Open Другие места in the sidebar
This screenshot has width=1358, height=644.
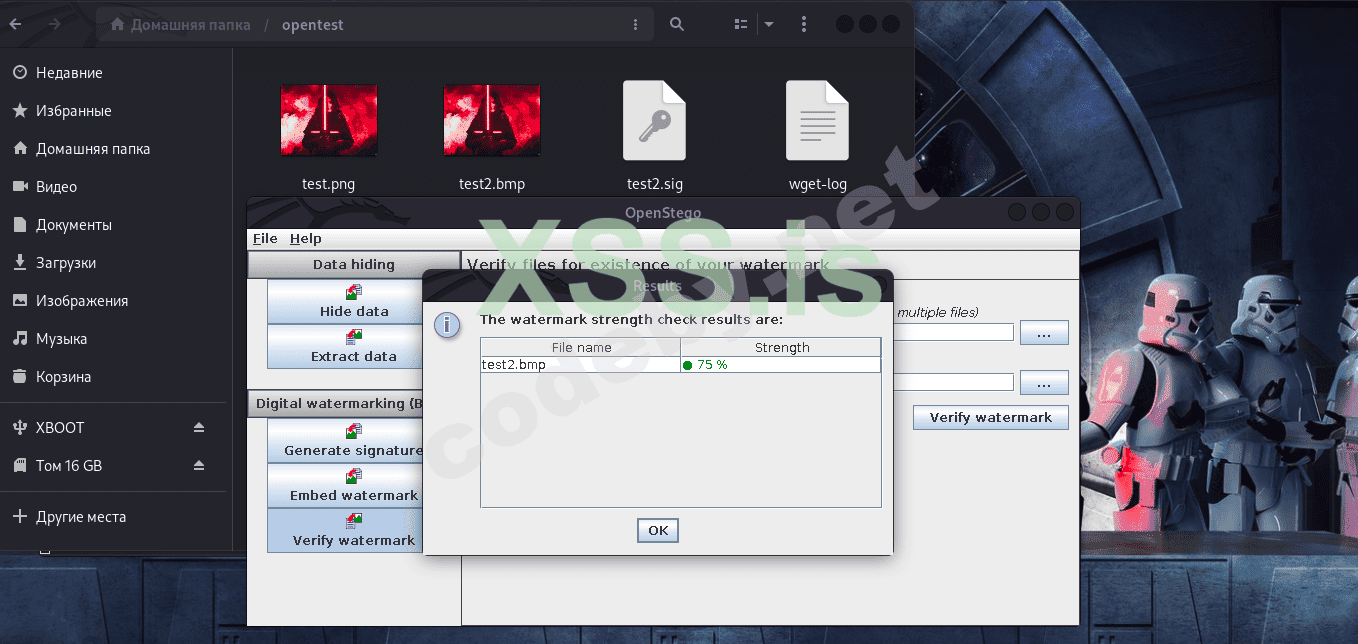[116, 517]
